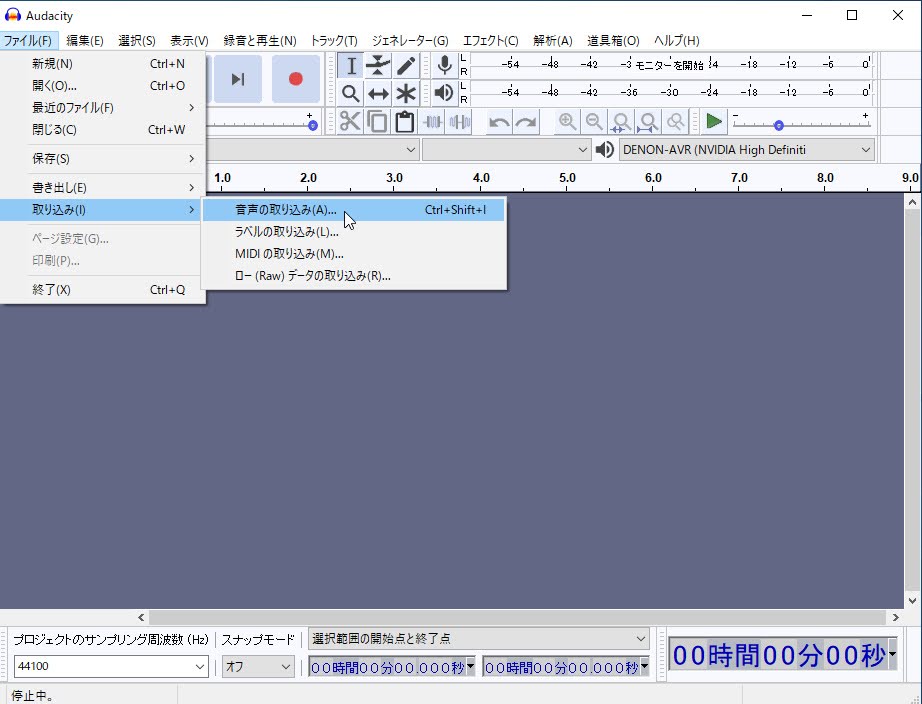Screen dimensions: 922x704
Task: Click the Cut scissors icon
Action: click(350, 122)
